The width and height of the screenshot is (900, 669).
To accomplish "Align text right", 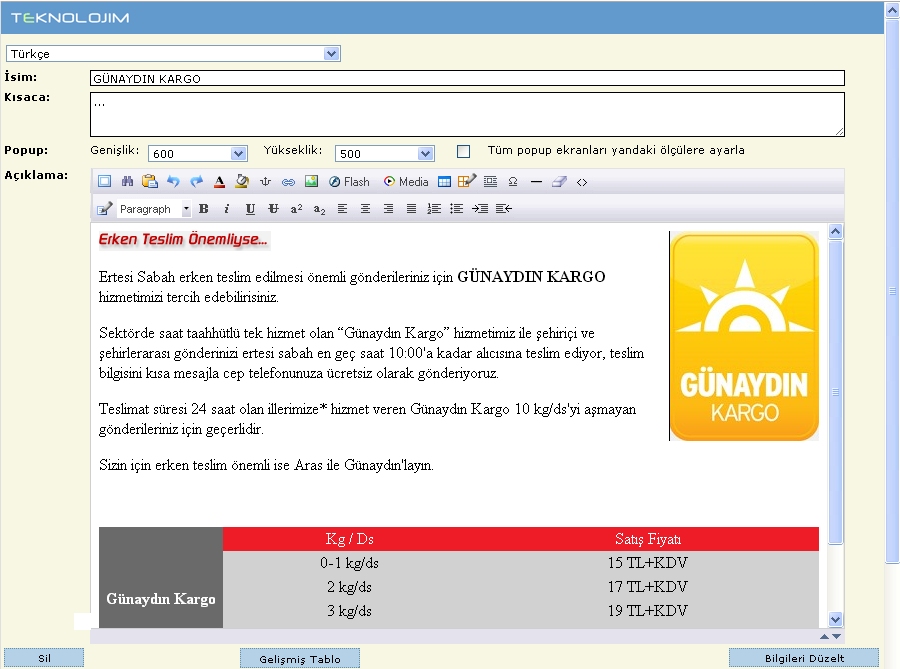I will (389, 209).
